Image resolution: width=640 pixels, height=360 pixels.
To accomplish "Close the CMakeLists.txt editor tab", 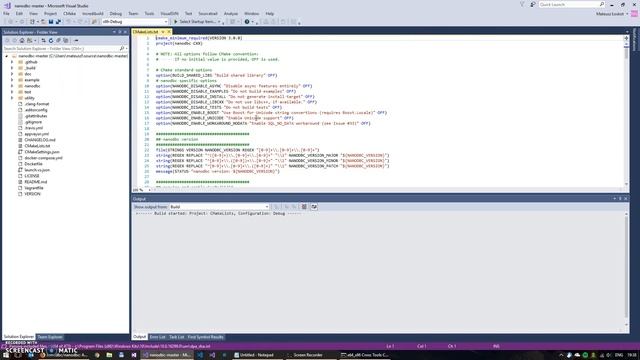I will click(169, 32).
